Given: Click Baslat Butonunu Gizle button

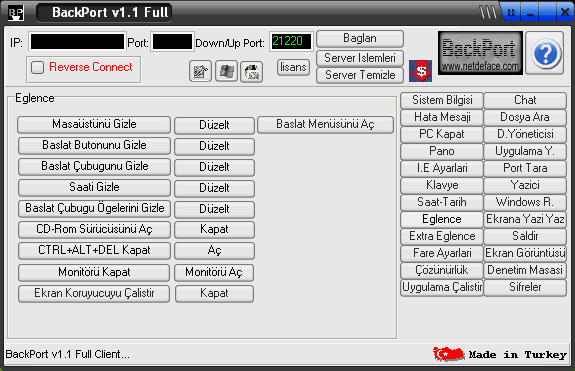Looking at the screenshot, I should point(94,146).
